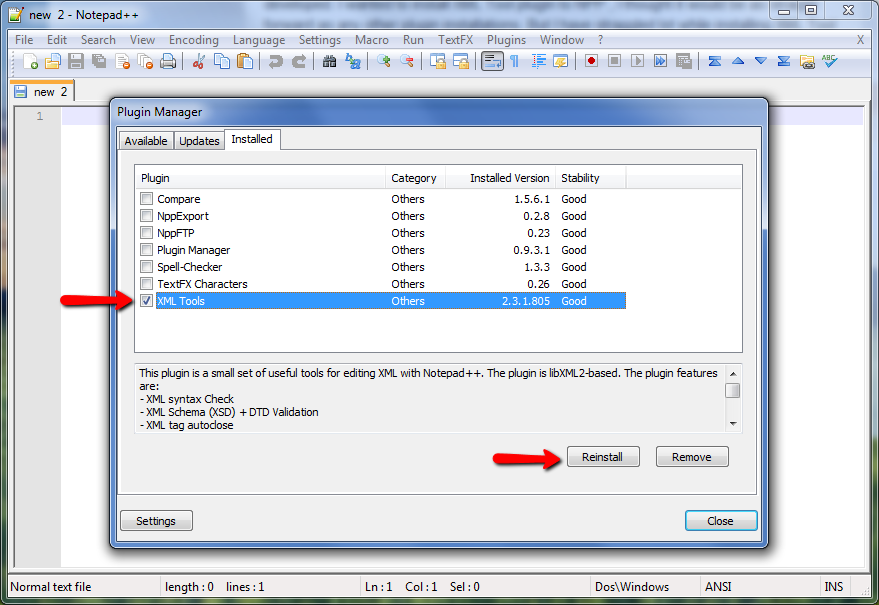
Task: Click the Run macro multiple times icon
Action: pyautogui.click(x=660, y=61)
